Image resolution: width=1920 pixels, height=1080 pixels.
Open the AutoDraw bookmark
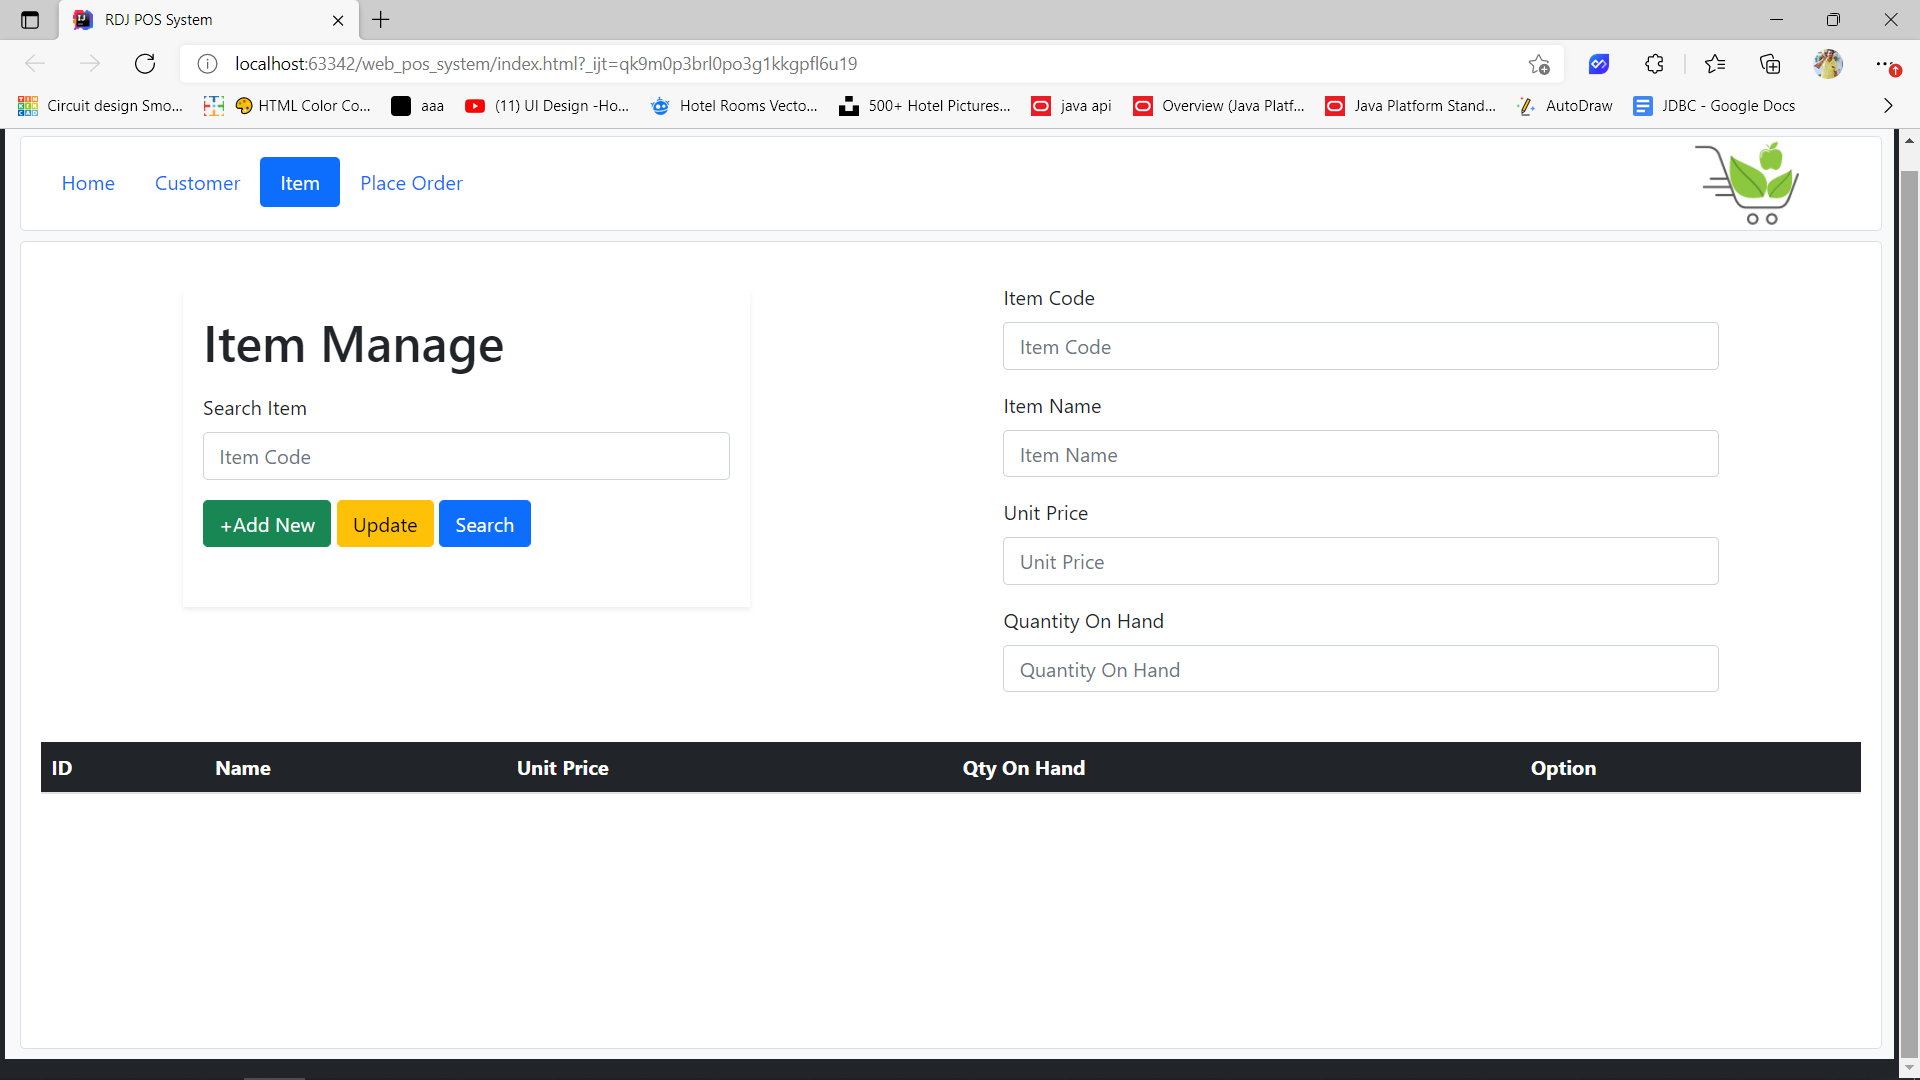point(1565,105)
